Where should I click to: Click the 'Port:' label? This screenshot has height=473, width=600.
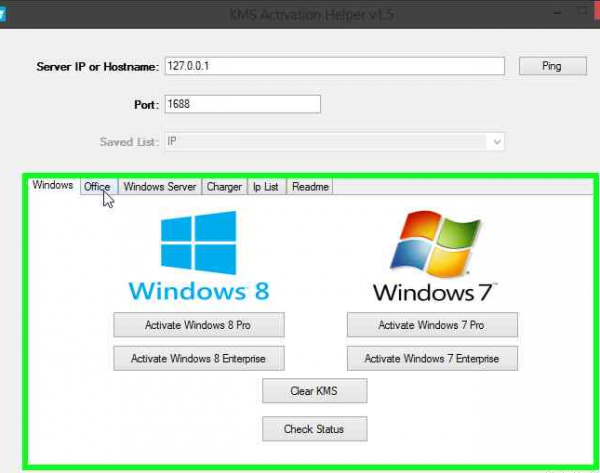pos(146,104)
